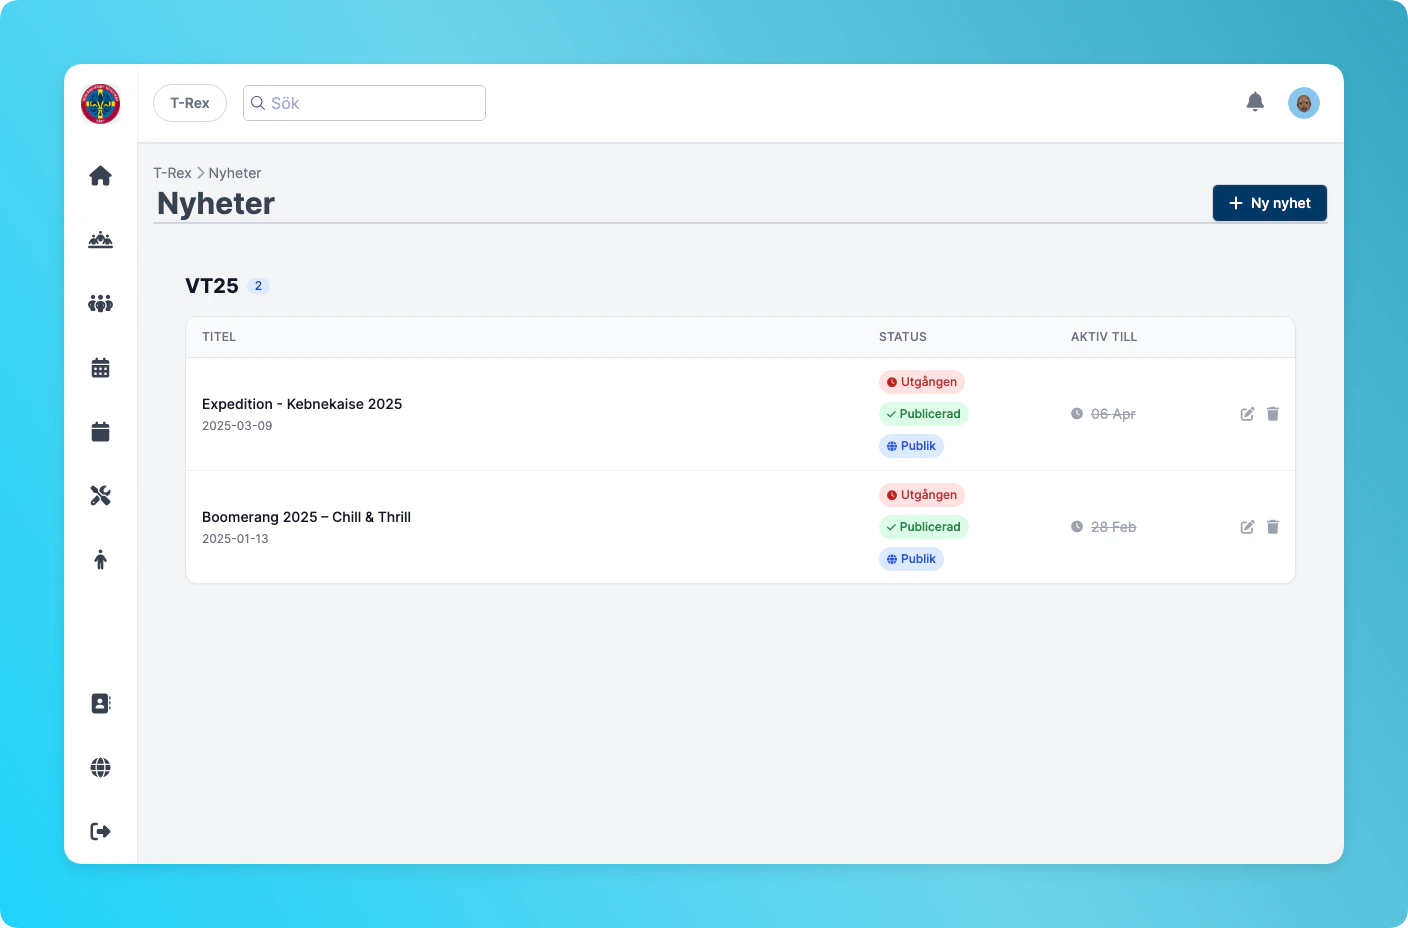Edit the Expedition - Kebnekaise 2025 news
The width and height of the screenshot is (1408, 928).
1247,414
